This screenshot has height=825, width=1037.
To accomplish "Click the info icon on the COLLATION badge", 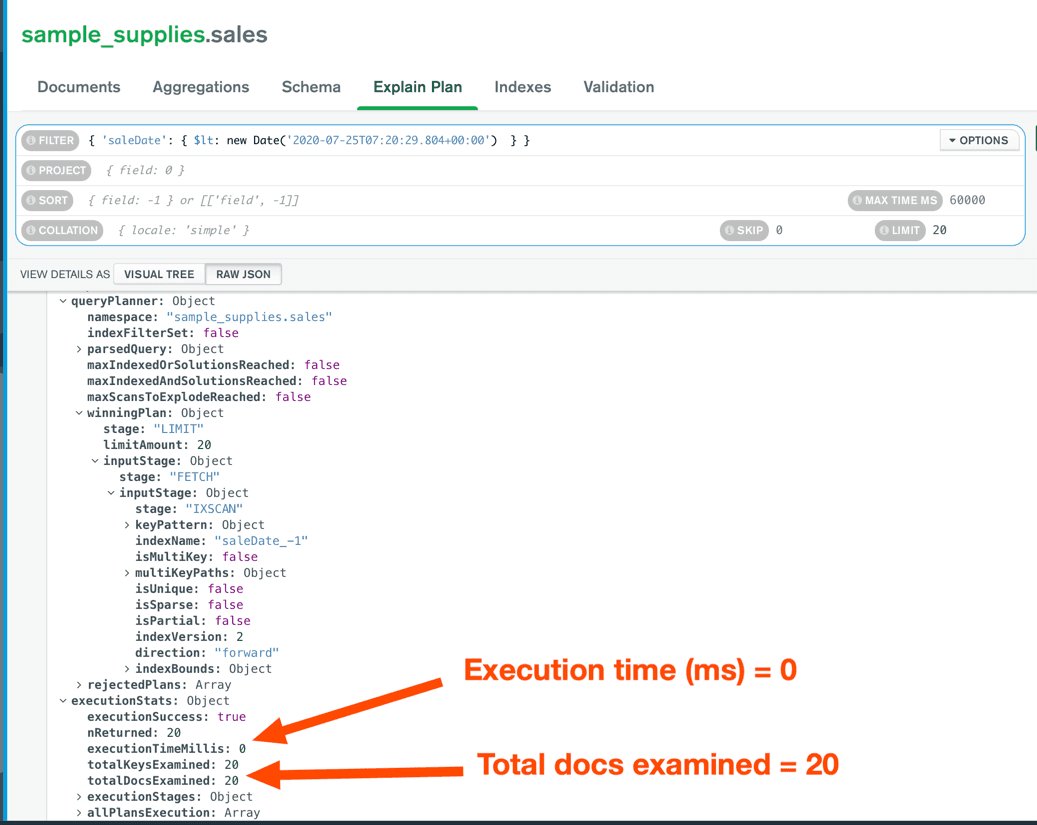I will (31, 230).
